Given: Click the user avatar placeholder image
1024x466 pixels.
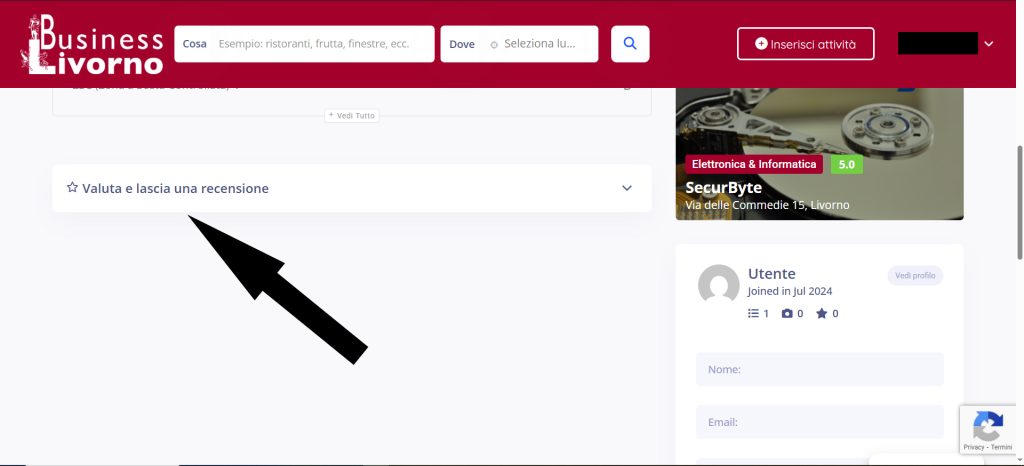Looking at the screenshot, I should click(718, 286).
